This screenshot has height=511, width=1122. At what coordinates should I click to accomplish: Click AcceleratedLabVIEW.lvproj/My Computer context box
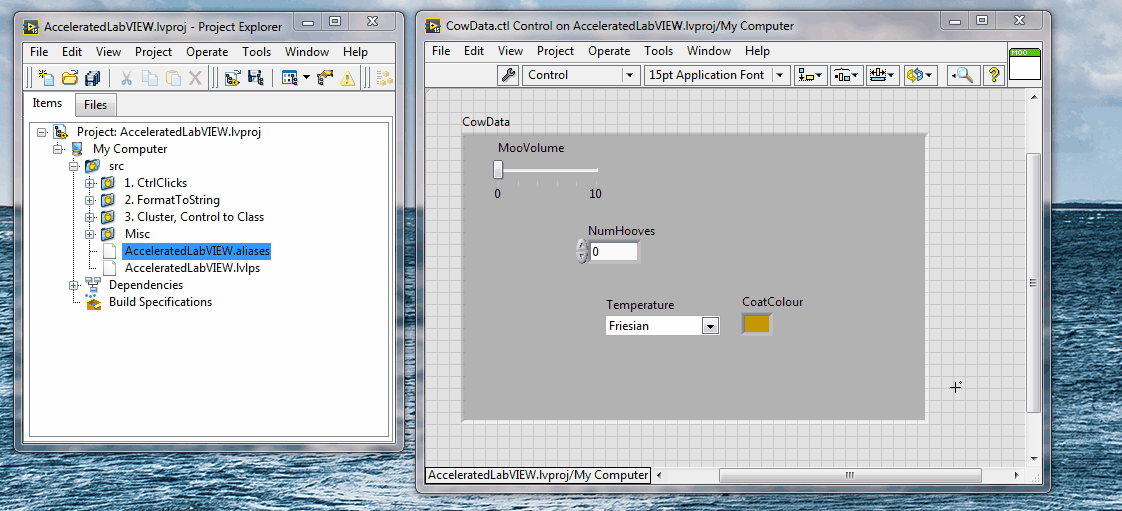coord(538,475)
